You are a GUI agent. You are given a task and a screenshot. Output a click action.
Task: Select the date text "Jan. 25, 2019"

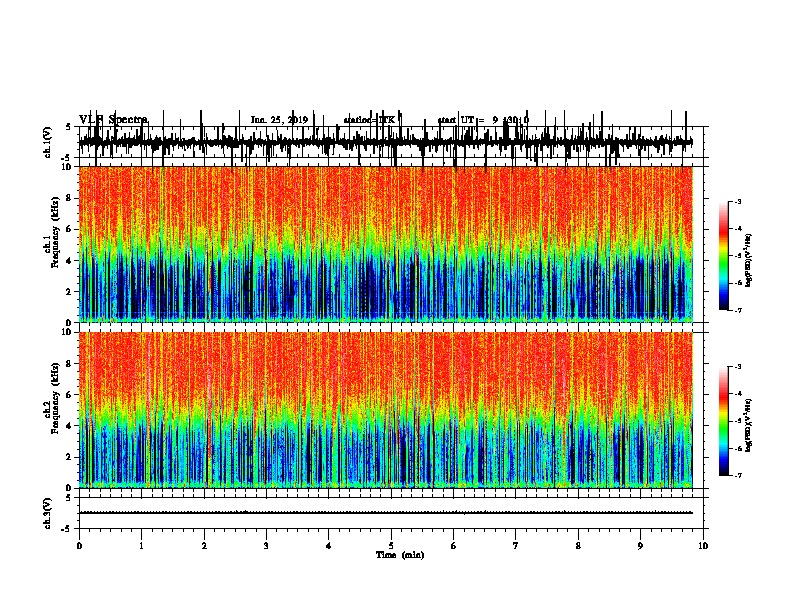coord(279,120)
